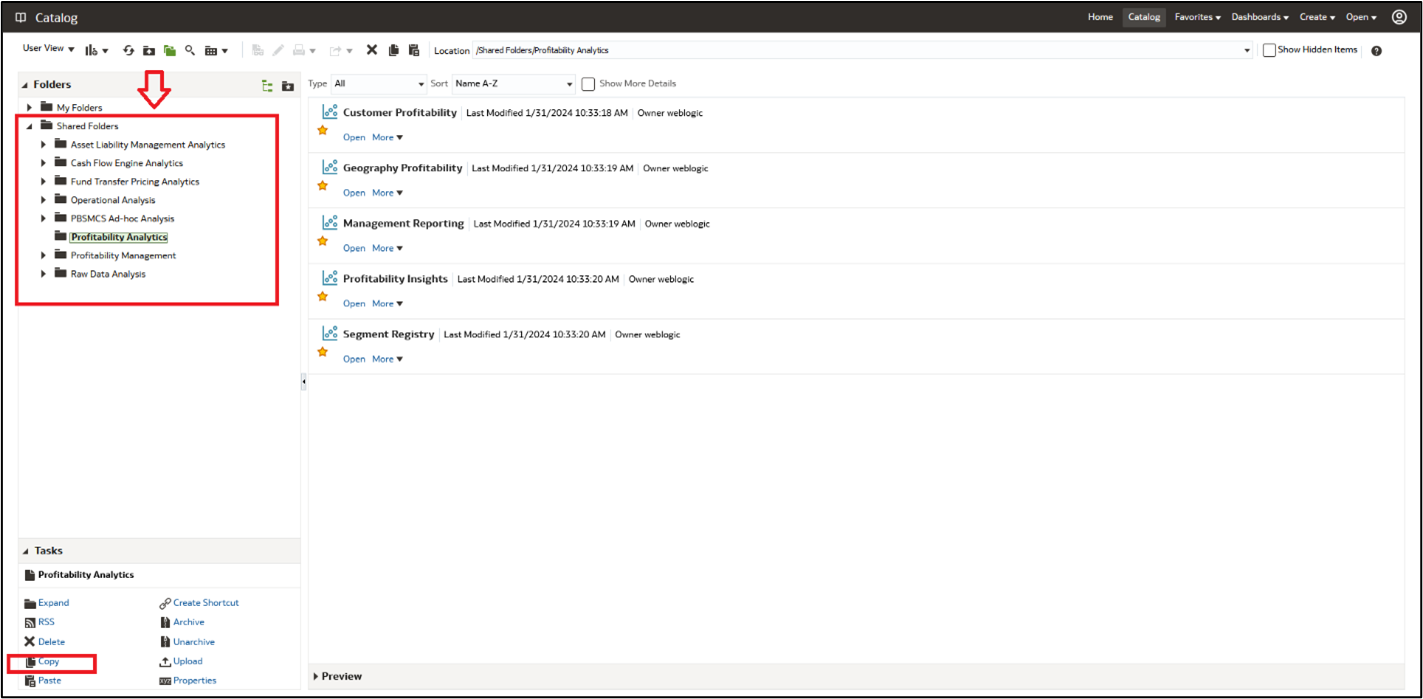Click the Refresh icon in the toolbar
This screenshot has height=699, width=1423.
128,50
